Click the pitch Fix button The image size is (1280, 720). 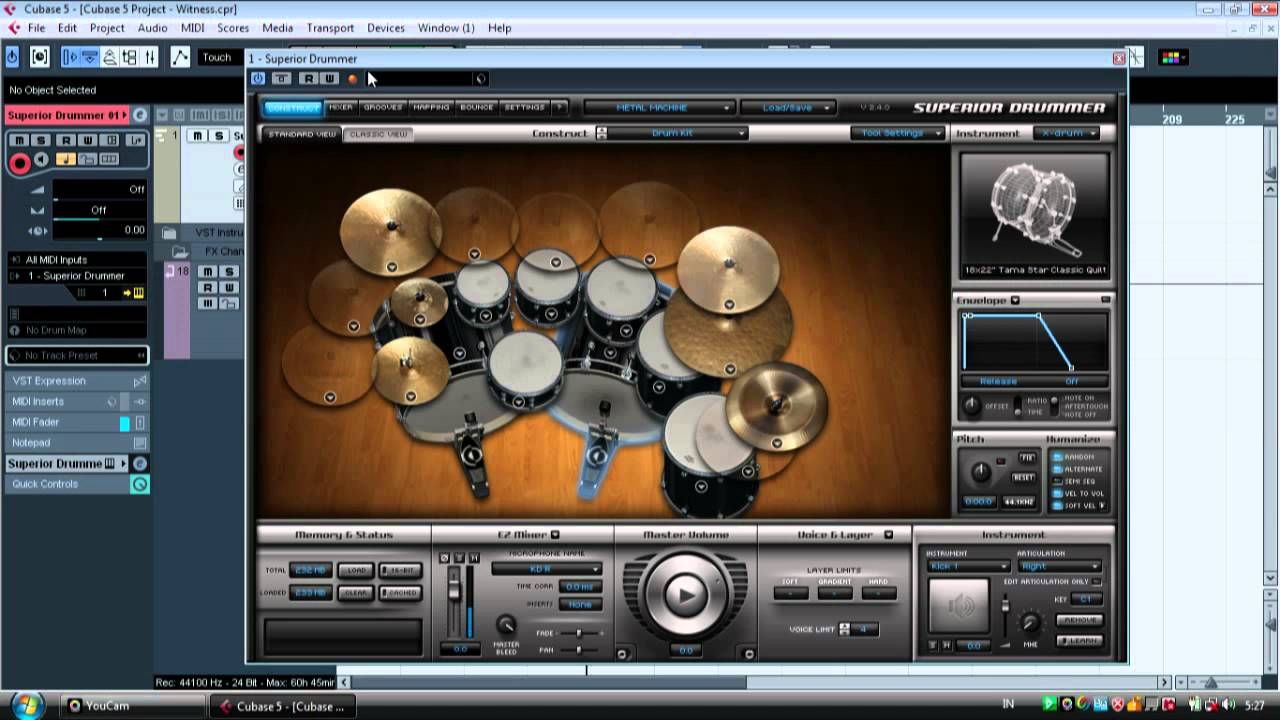point(1027,458)
